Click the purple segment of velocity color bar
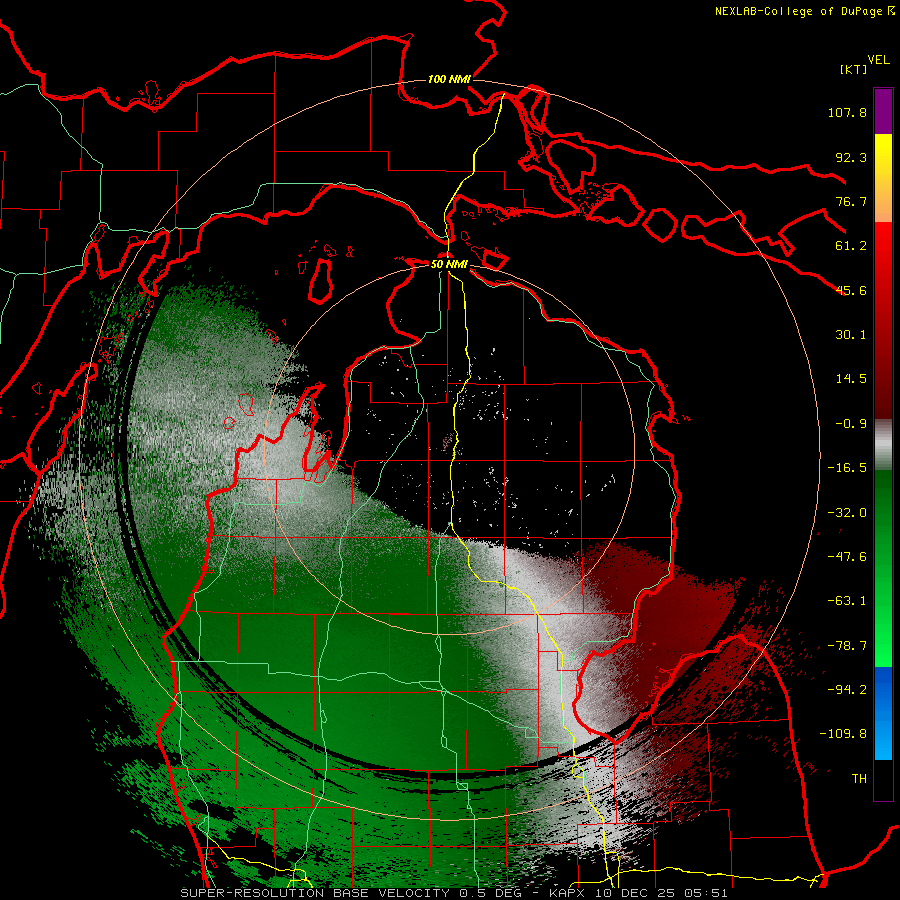 [x=883, y=112]
